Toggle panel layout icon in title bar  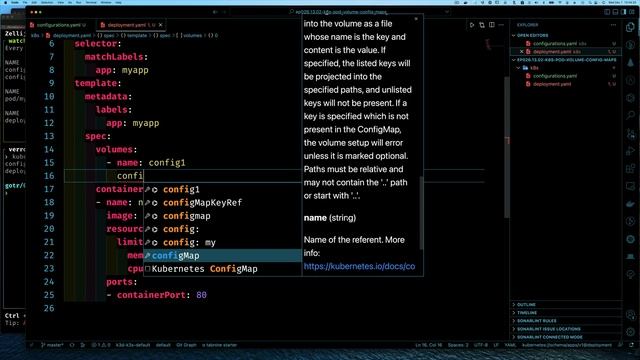(616, 12)
